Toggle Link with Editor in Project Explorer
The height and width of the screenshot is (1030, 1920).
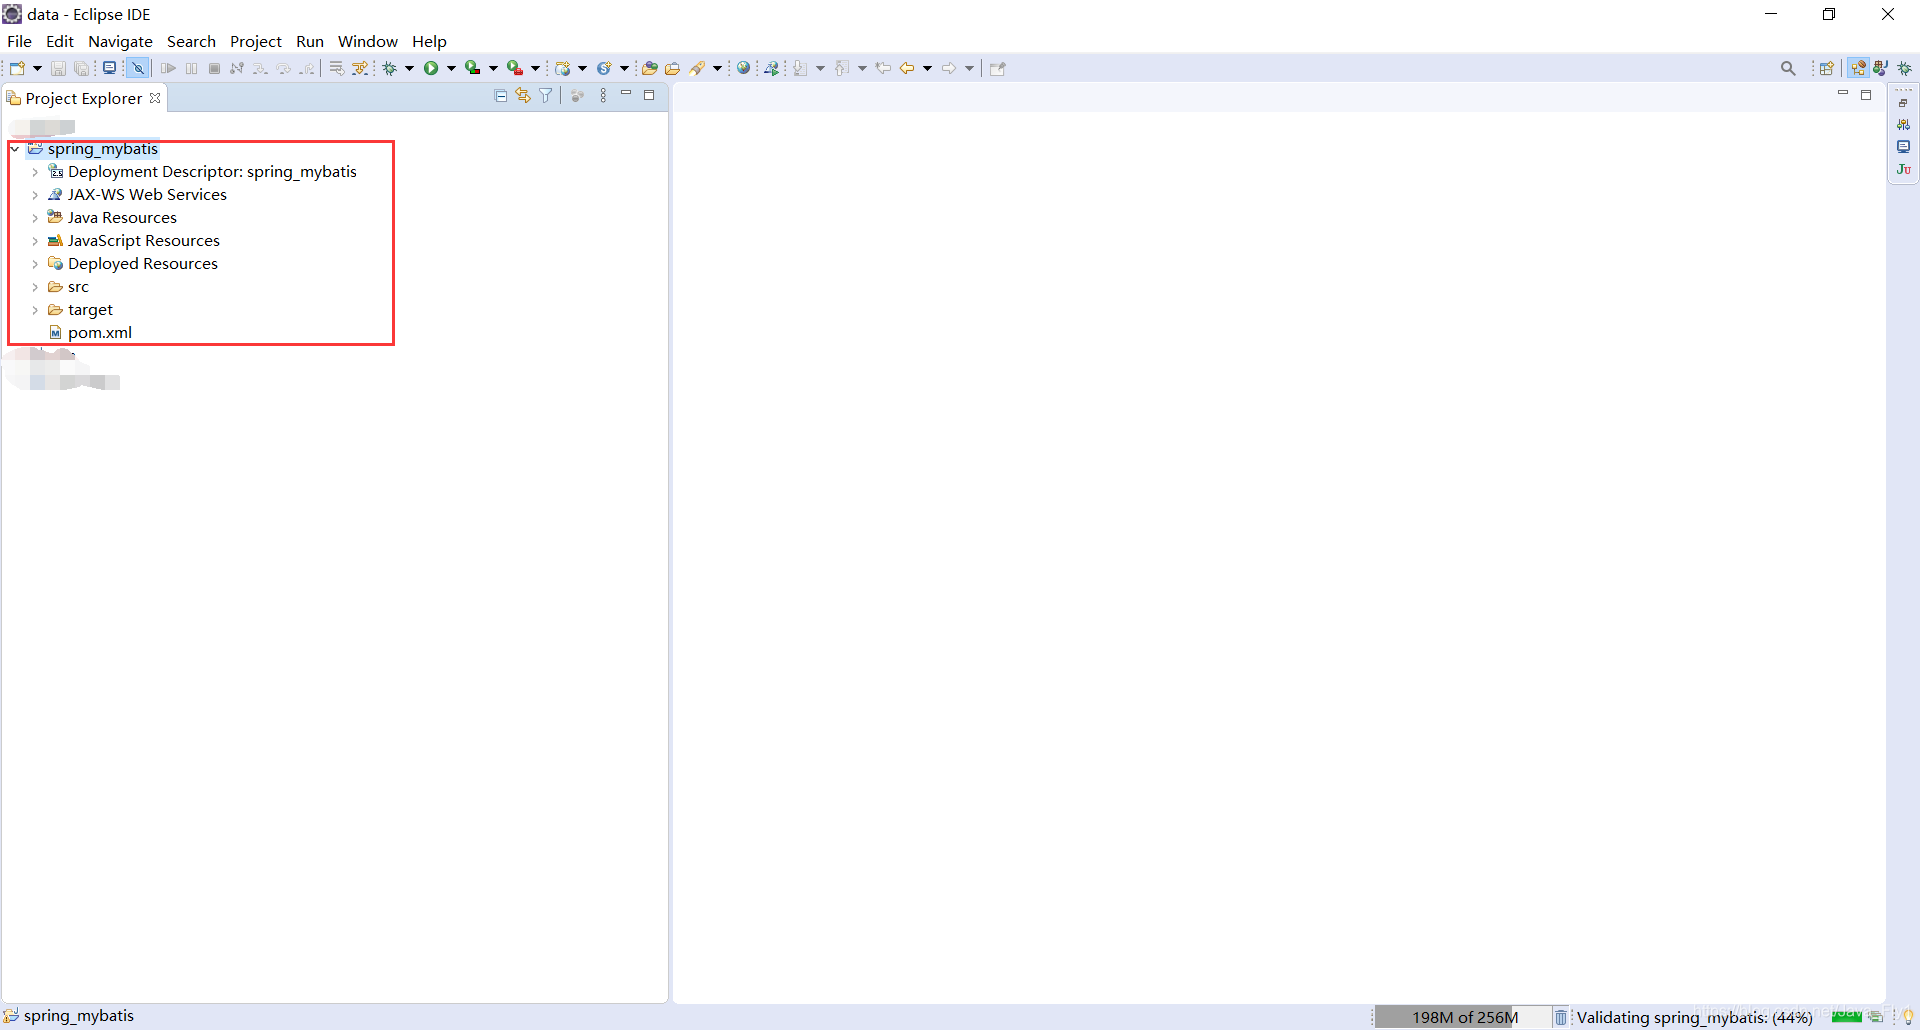[523, 96]
